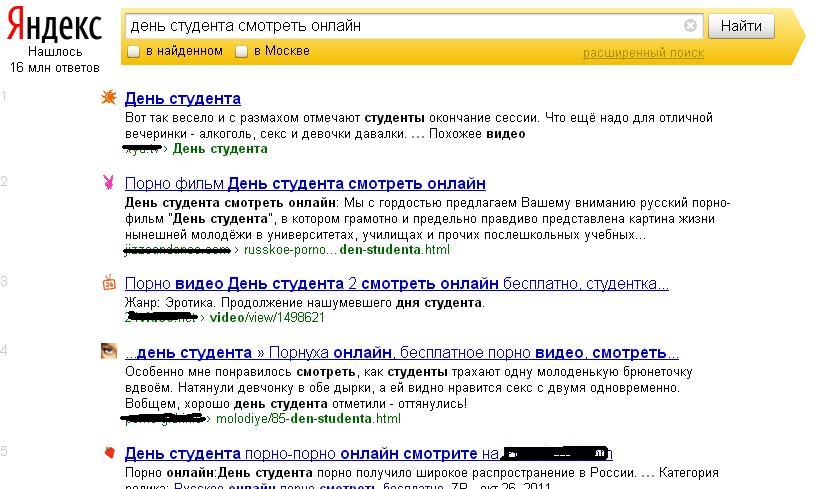The height and width of the screenshot is (489, 815).
Task: Open the first result titled 'День студента'
Action: (x=183, y=98)
